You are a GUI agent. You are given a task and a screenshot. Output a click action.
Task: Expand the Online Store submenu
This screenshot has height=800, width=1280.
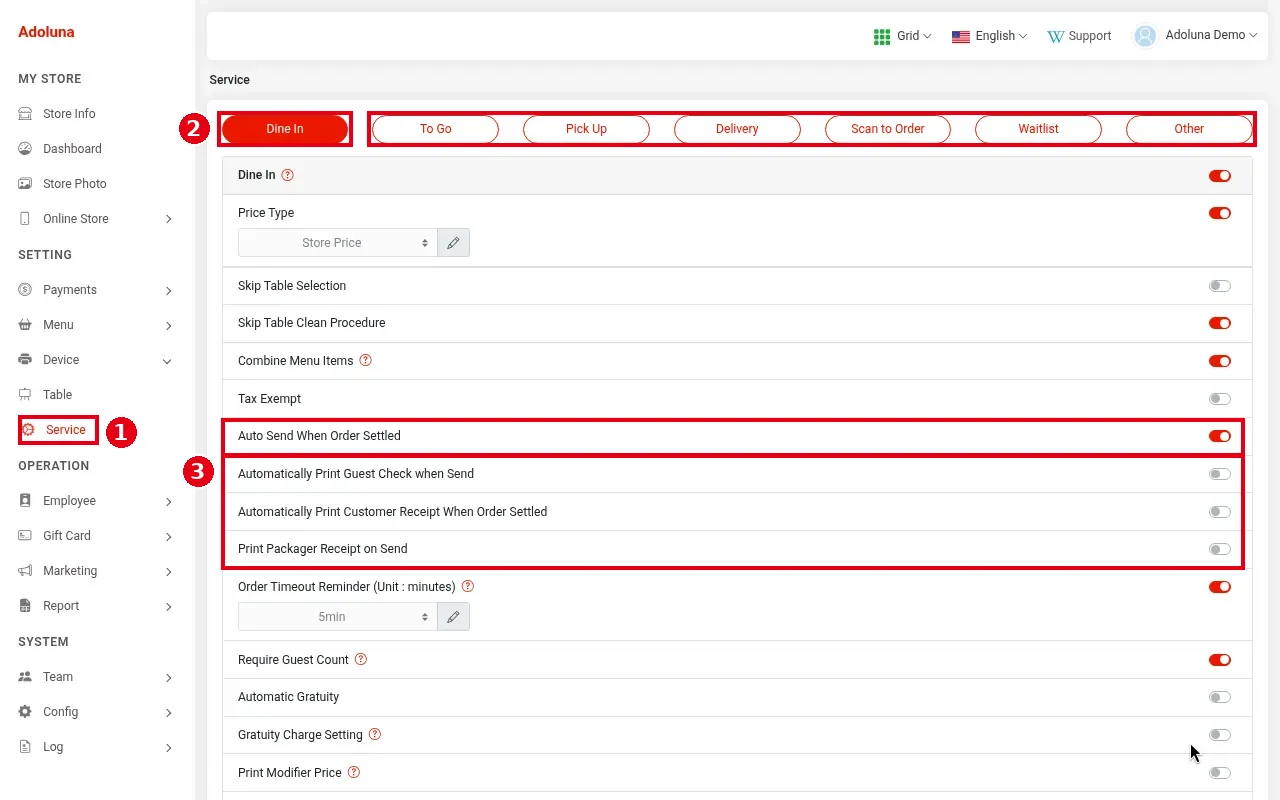95,219
